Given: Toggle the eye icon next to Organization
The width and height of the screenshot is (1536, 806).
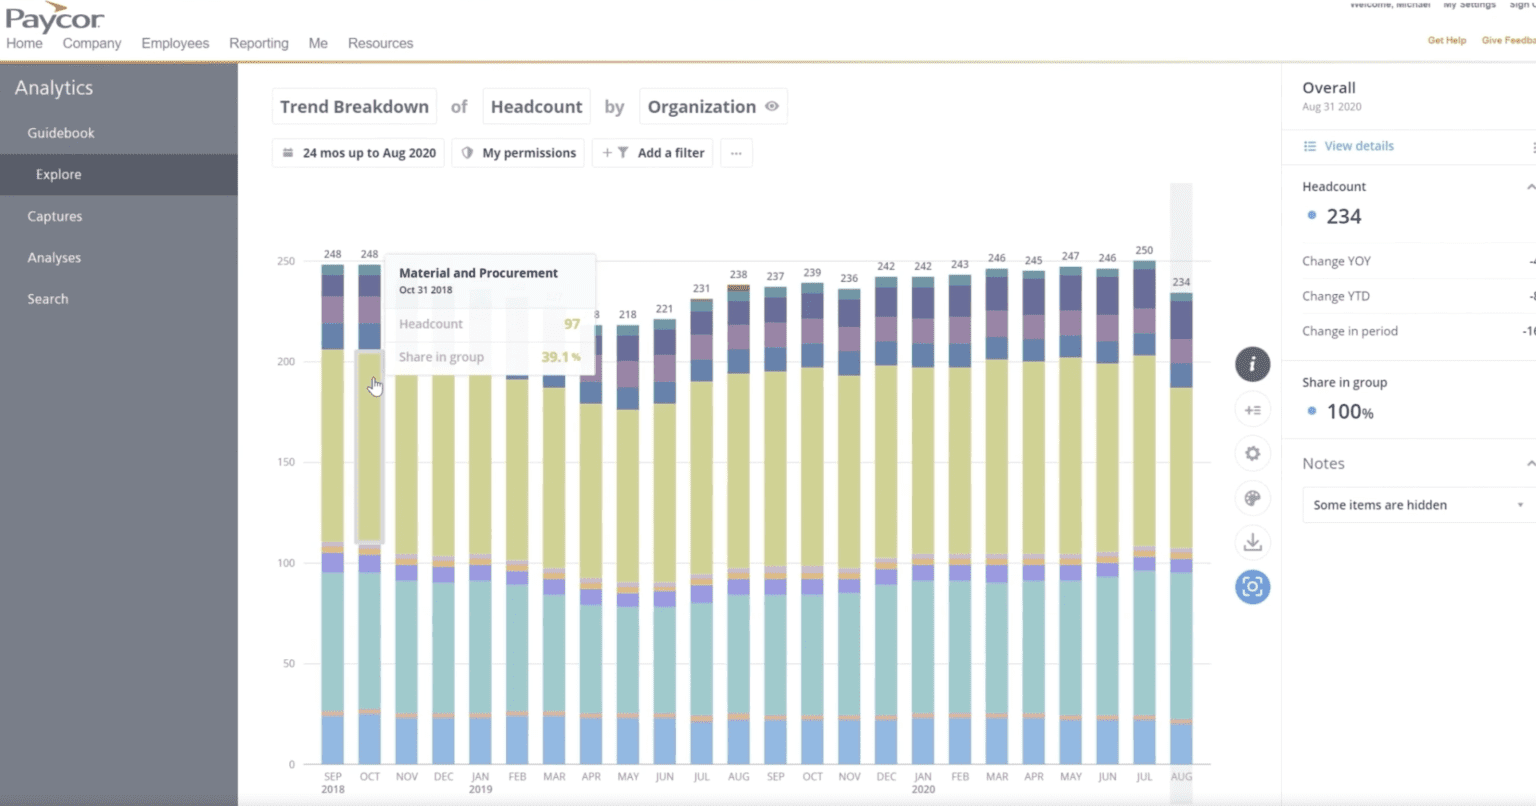Looking at the screenshot, I should click(x=771, y=107).
